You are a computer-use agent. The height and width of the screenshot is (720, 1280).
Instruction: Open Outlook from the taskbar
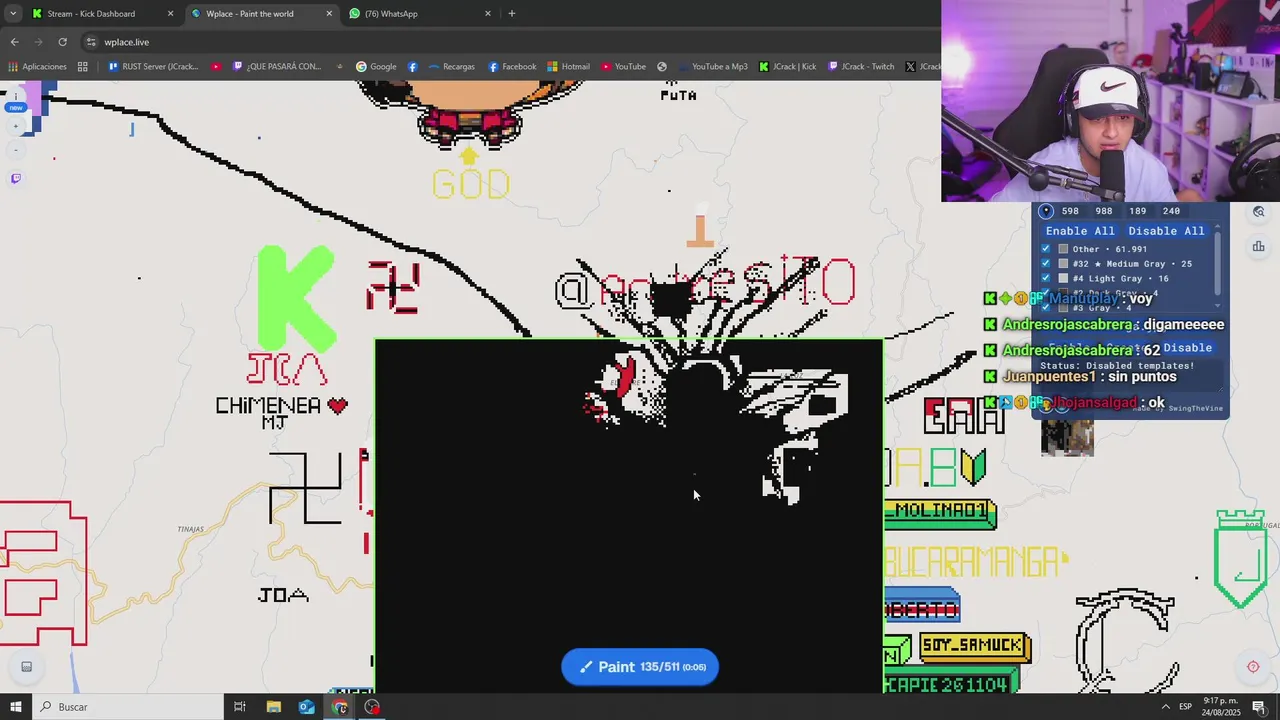(306, 707)
